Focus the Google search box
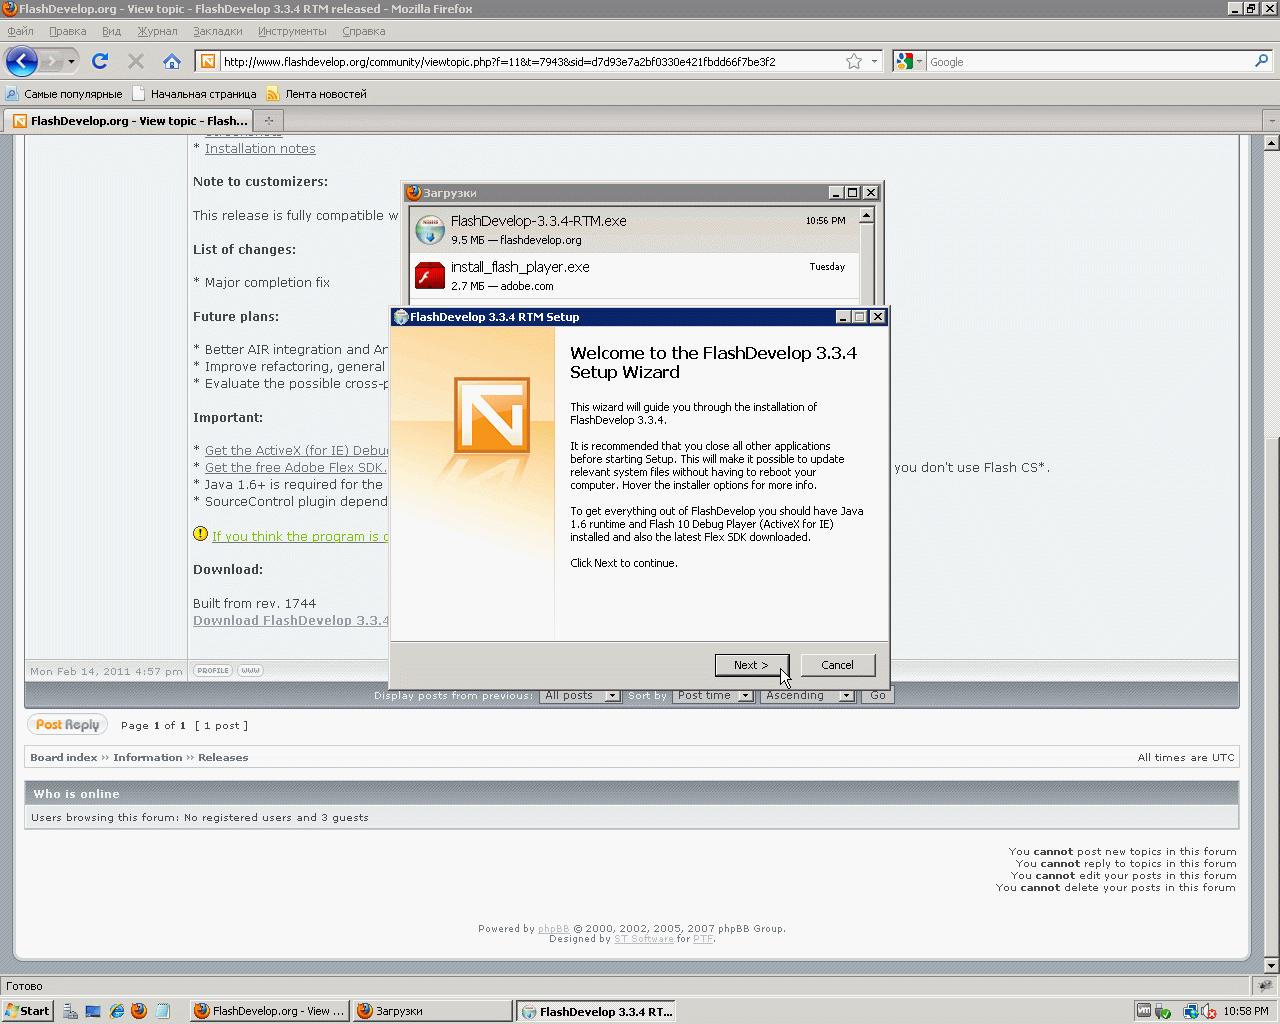1280x1024 pixels. 1088,62
